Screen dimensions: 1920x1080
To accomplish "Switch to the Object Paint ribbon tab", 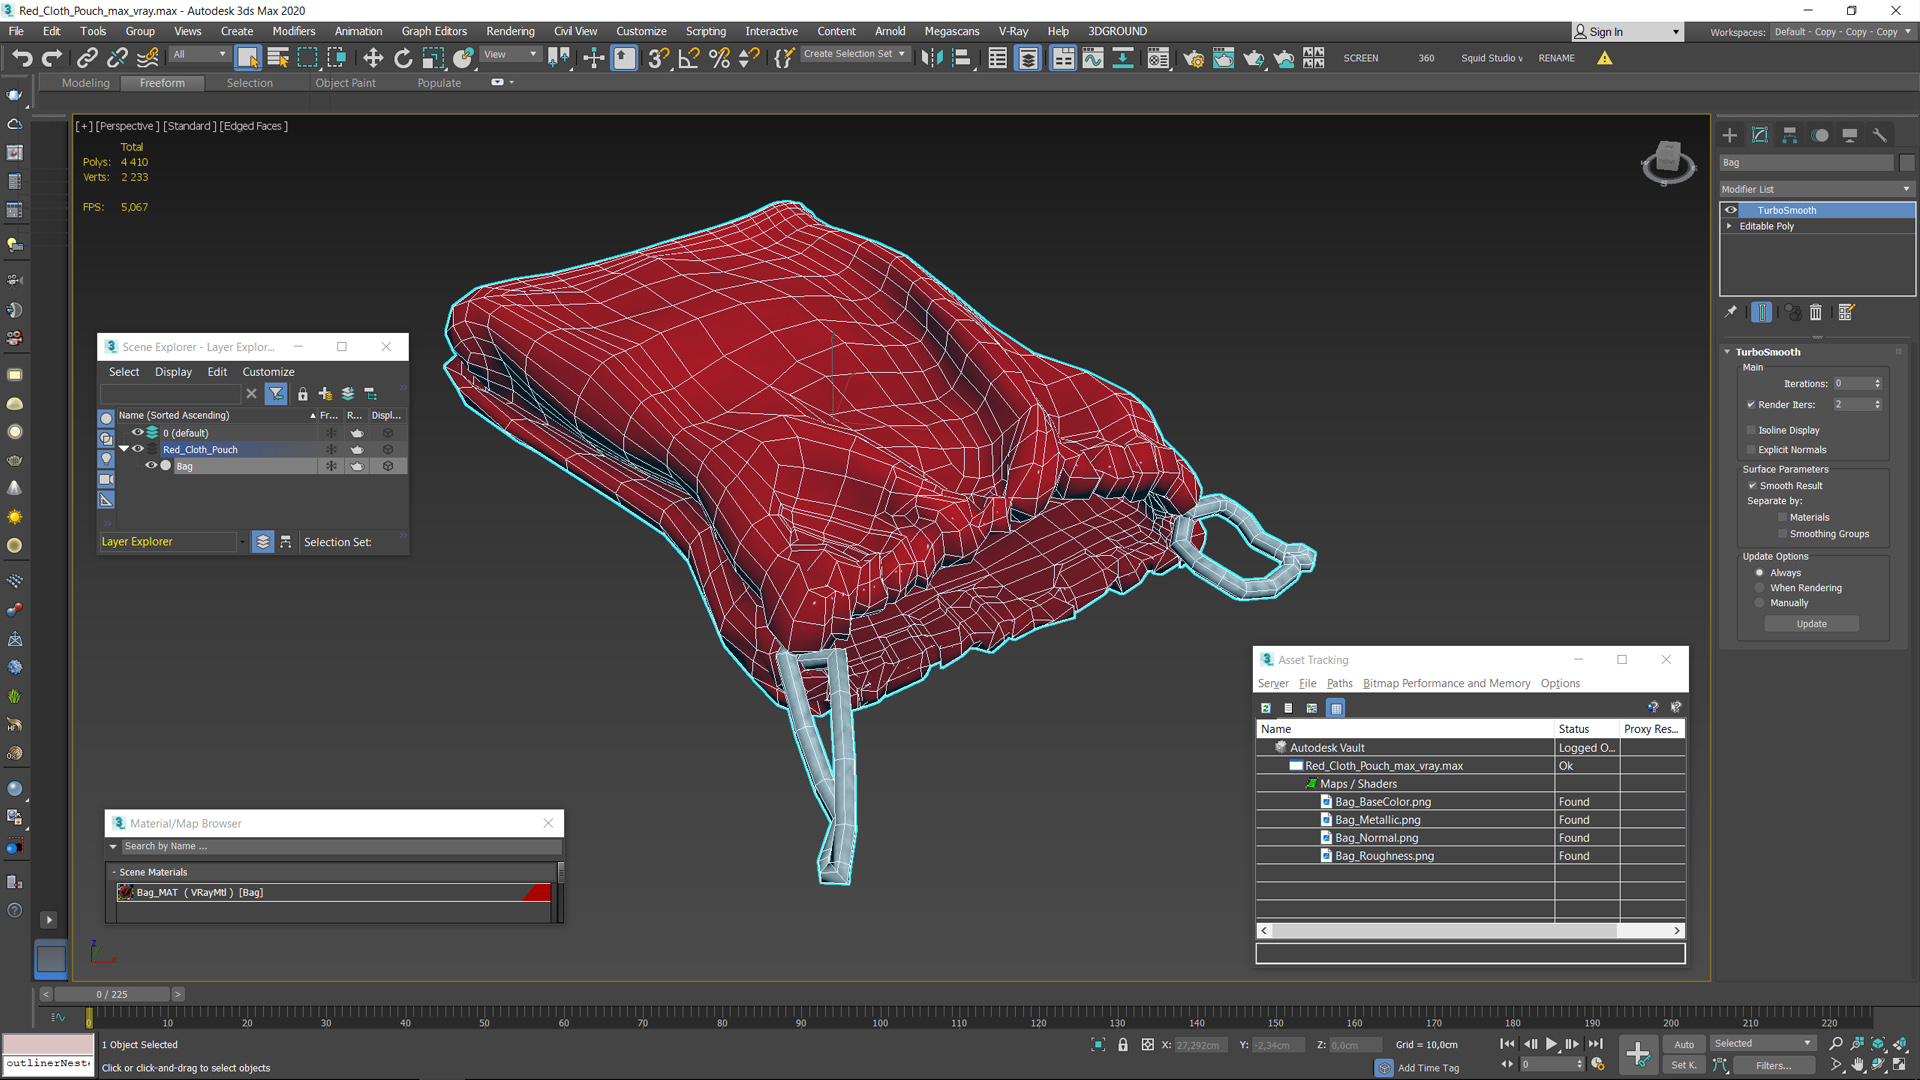I will [345, 83].
